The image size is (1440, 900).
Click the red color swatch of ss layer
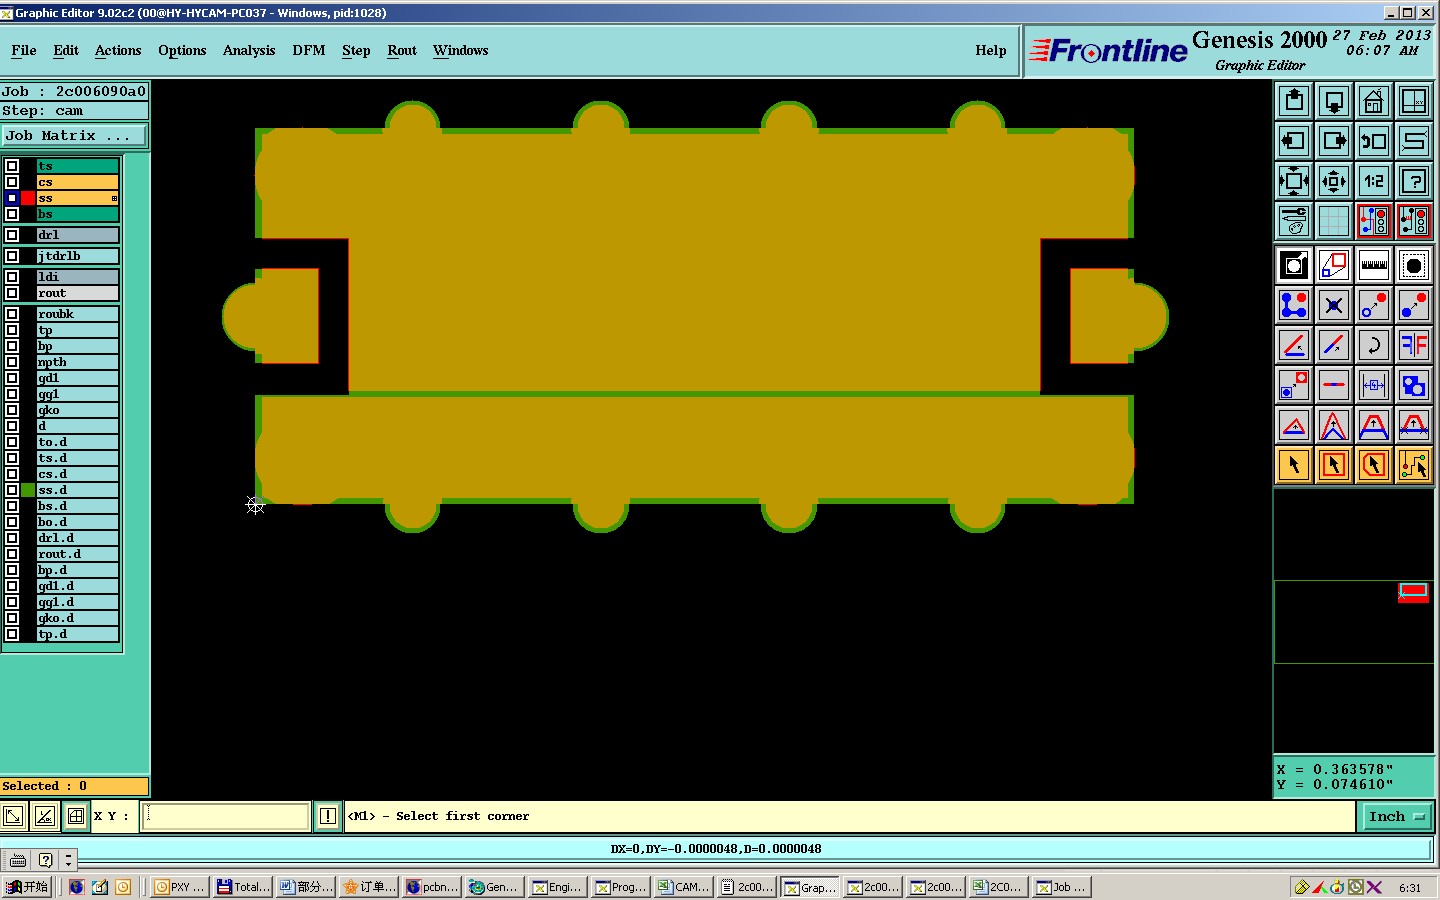click(28, 198)
